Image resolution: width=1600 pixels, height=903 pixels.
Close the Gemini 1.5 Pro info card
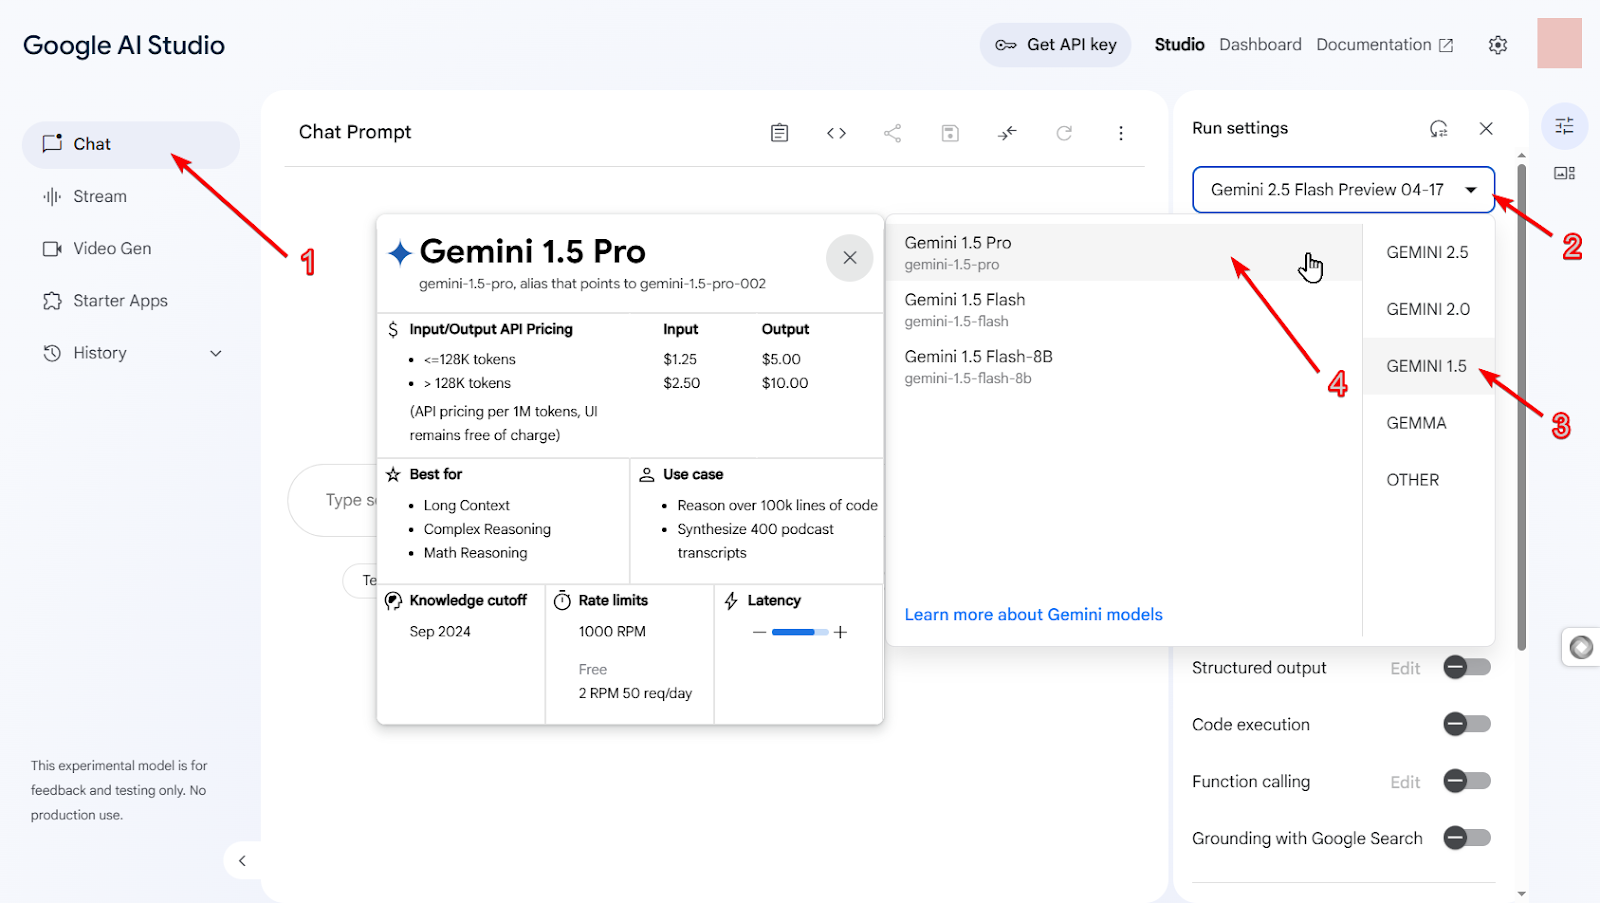point(850,258)
